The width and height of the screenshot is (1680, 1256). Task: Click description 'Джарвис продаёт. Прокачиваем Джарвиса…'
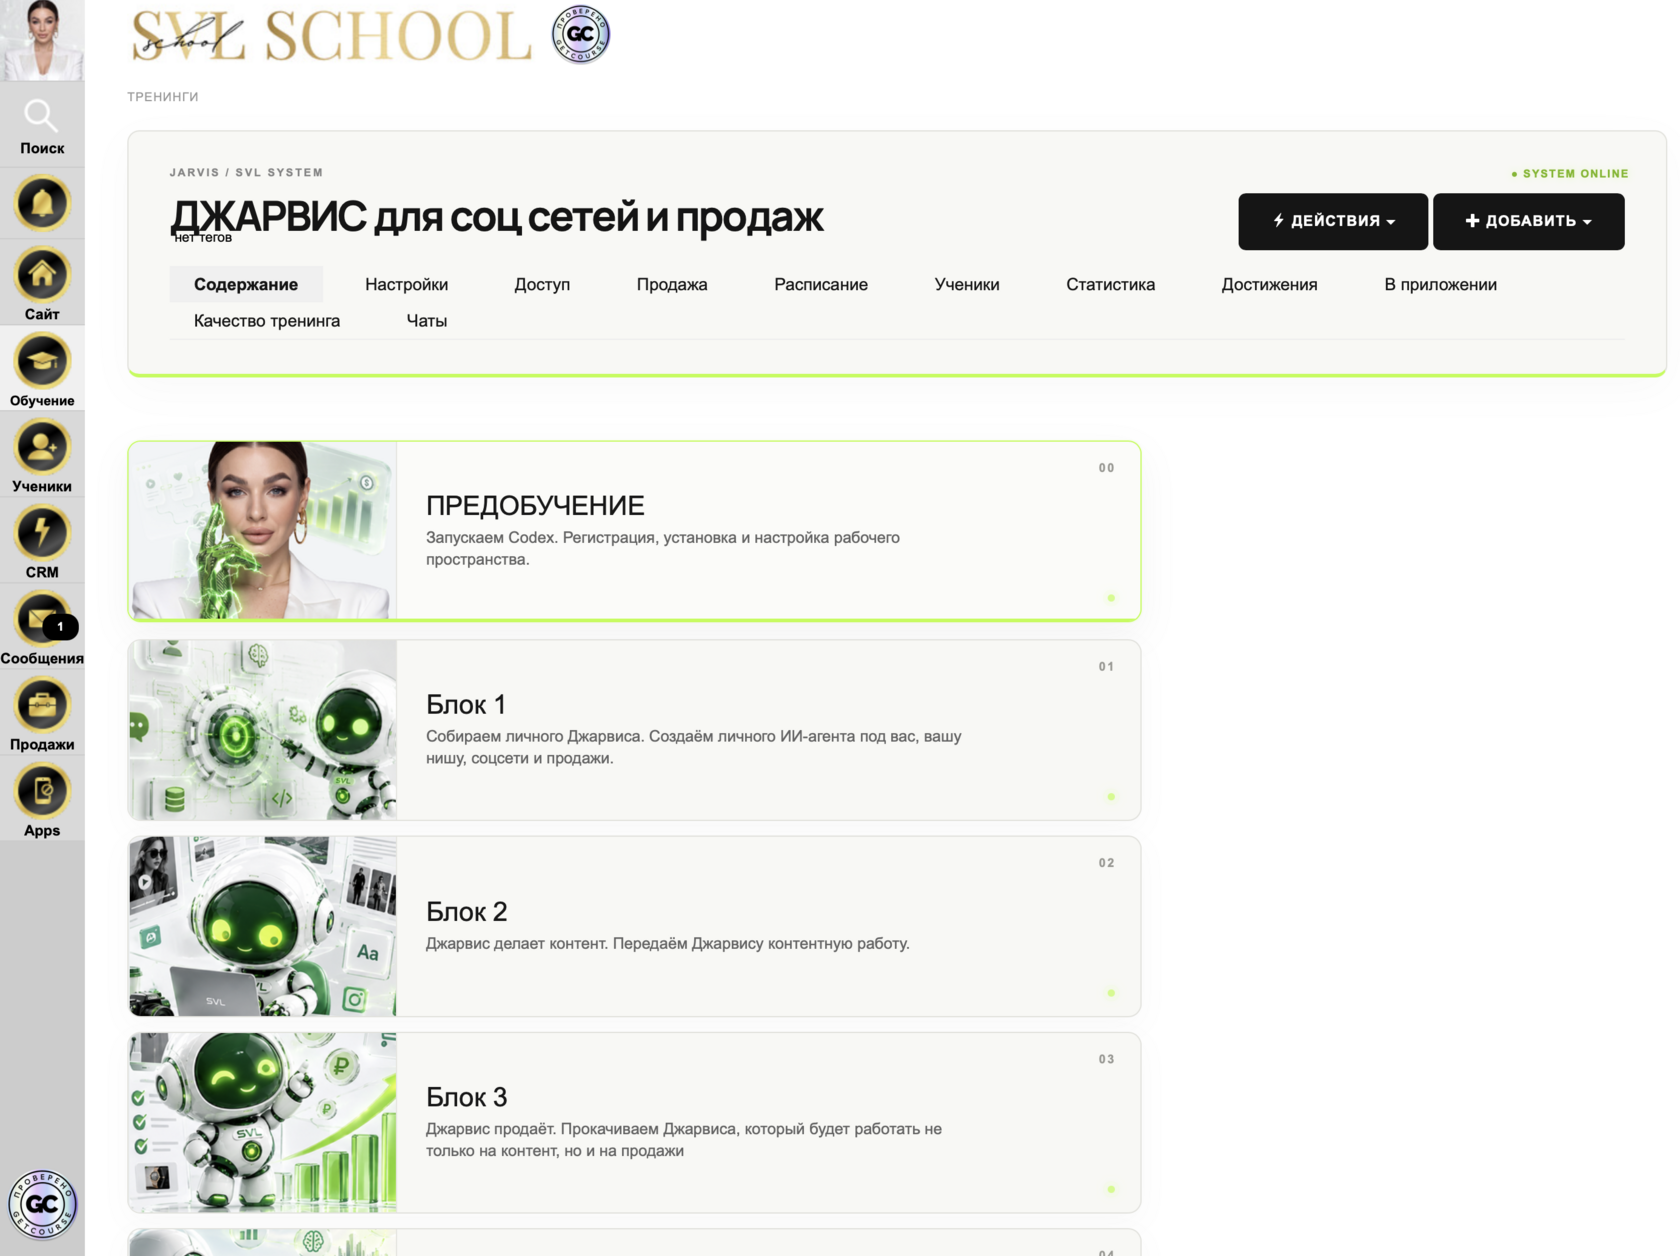tap(684, 1140)
